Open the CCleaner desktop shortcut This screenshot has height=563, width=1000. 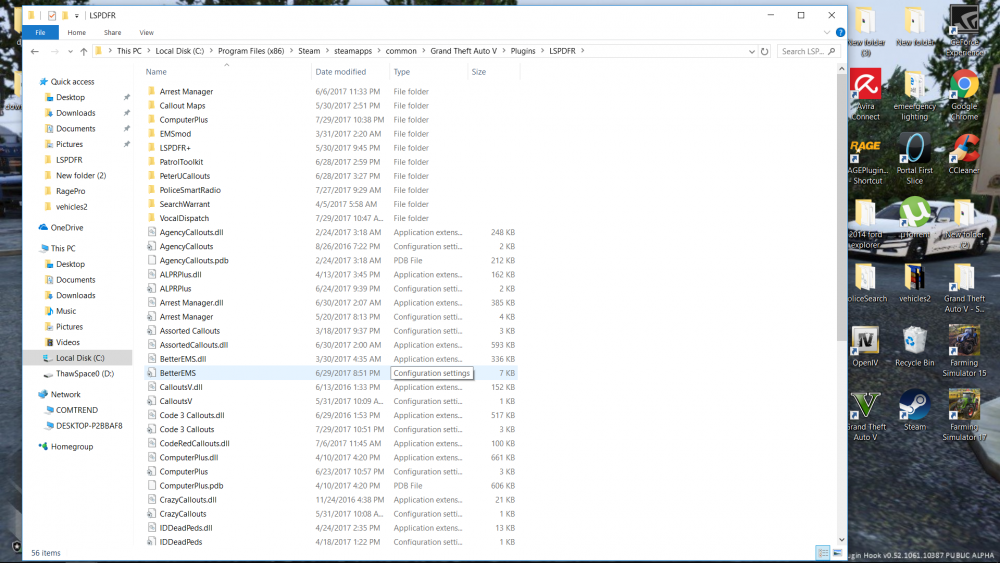(x=964, y=153)
